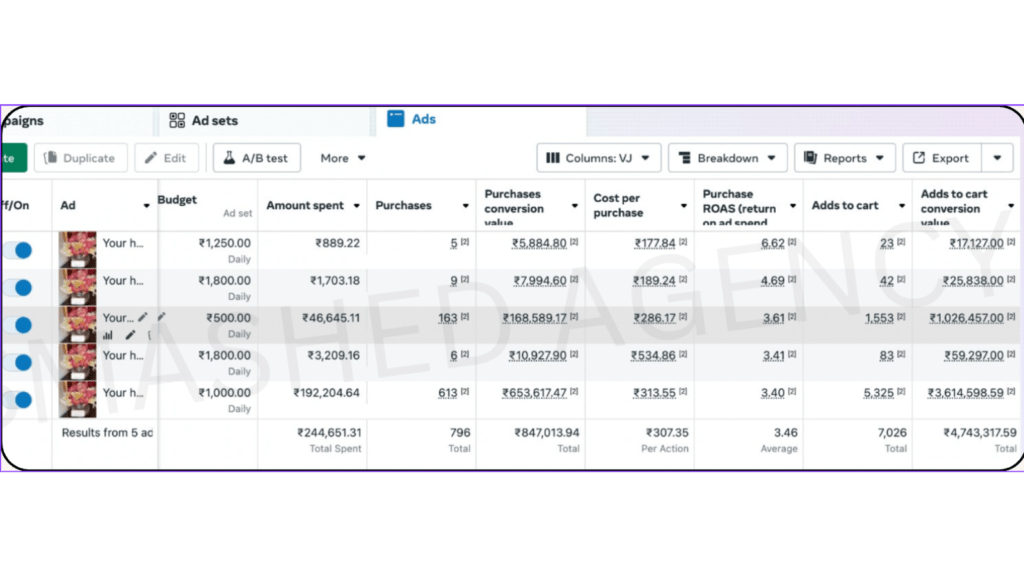Open the chart icon under the ₹500.00 ad
The width and height of the screenshot is (1024, 576).
tap(108, 335)
